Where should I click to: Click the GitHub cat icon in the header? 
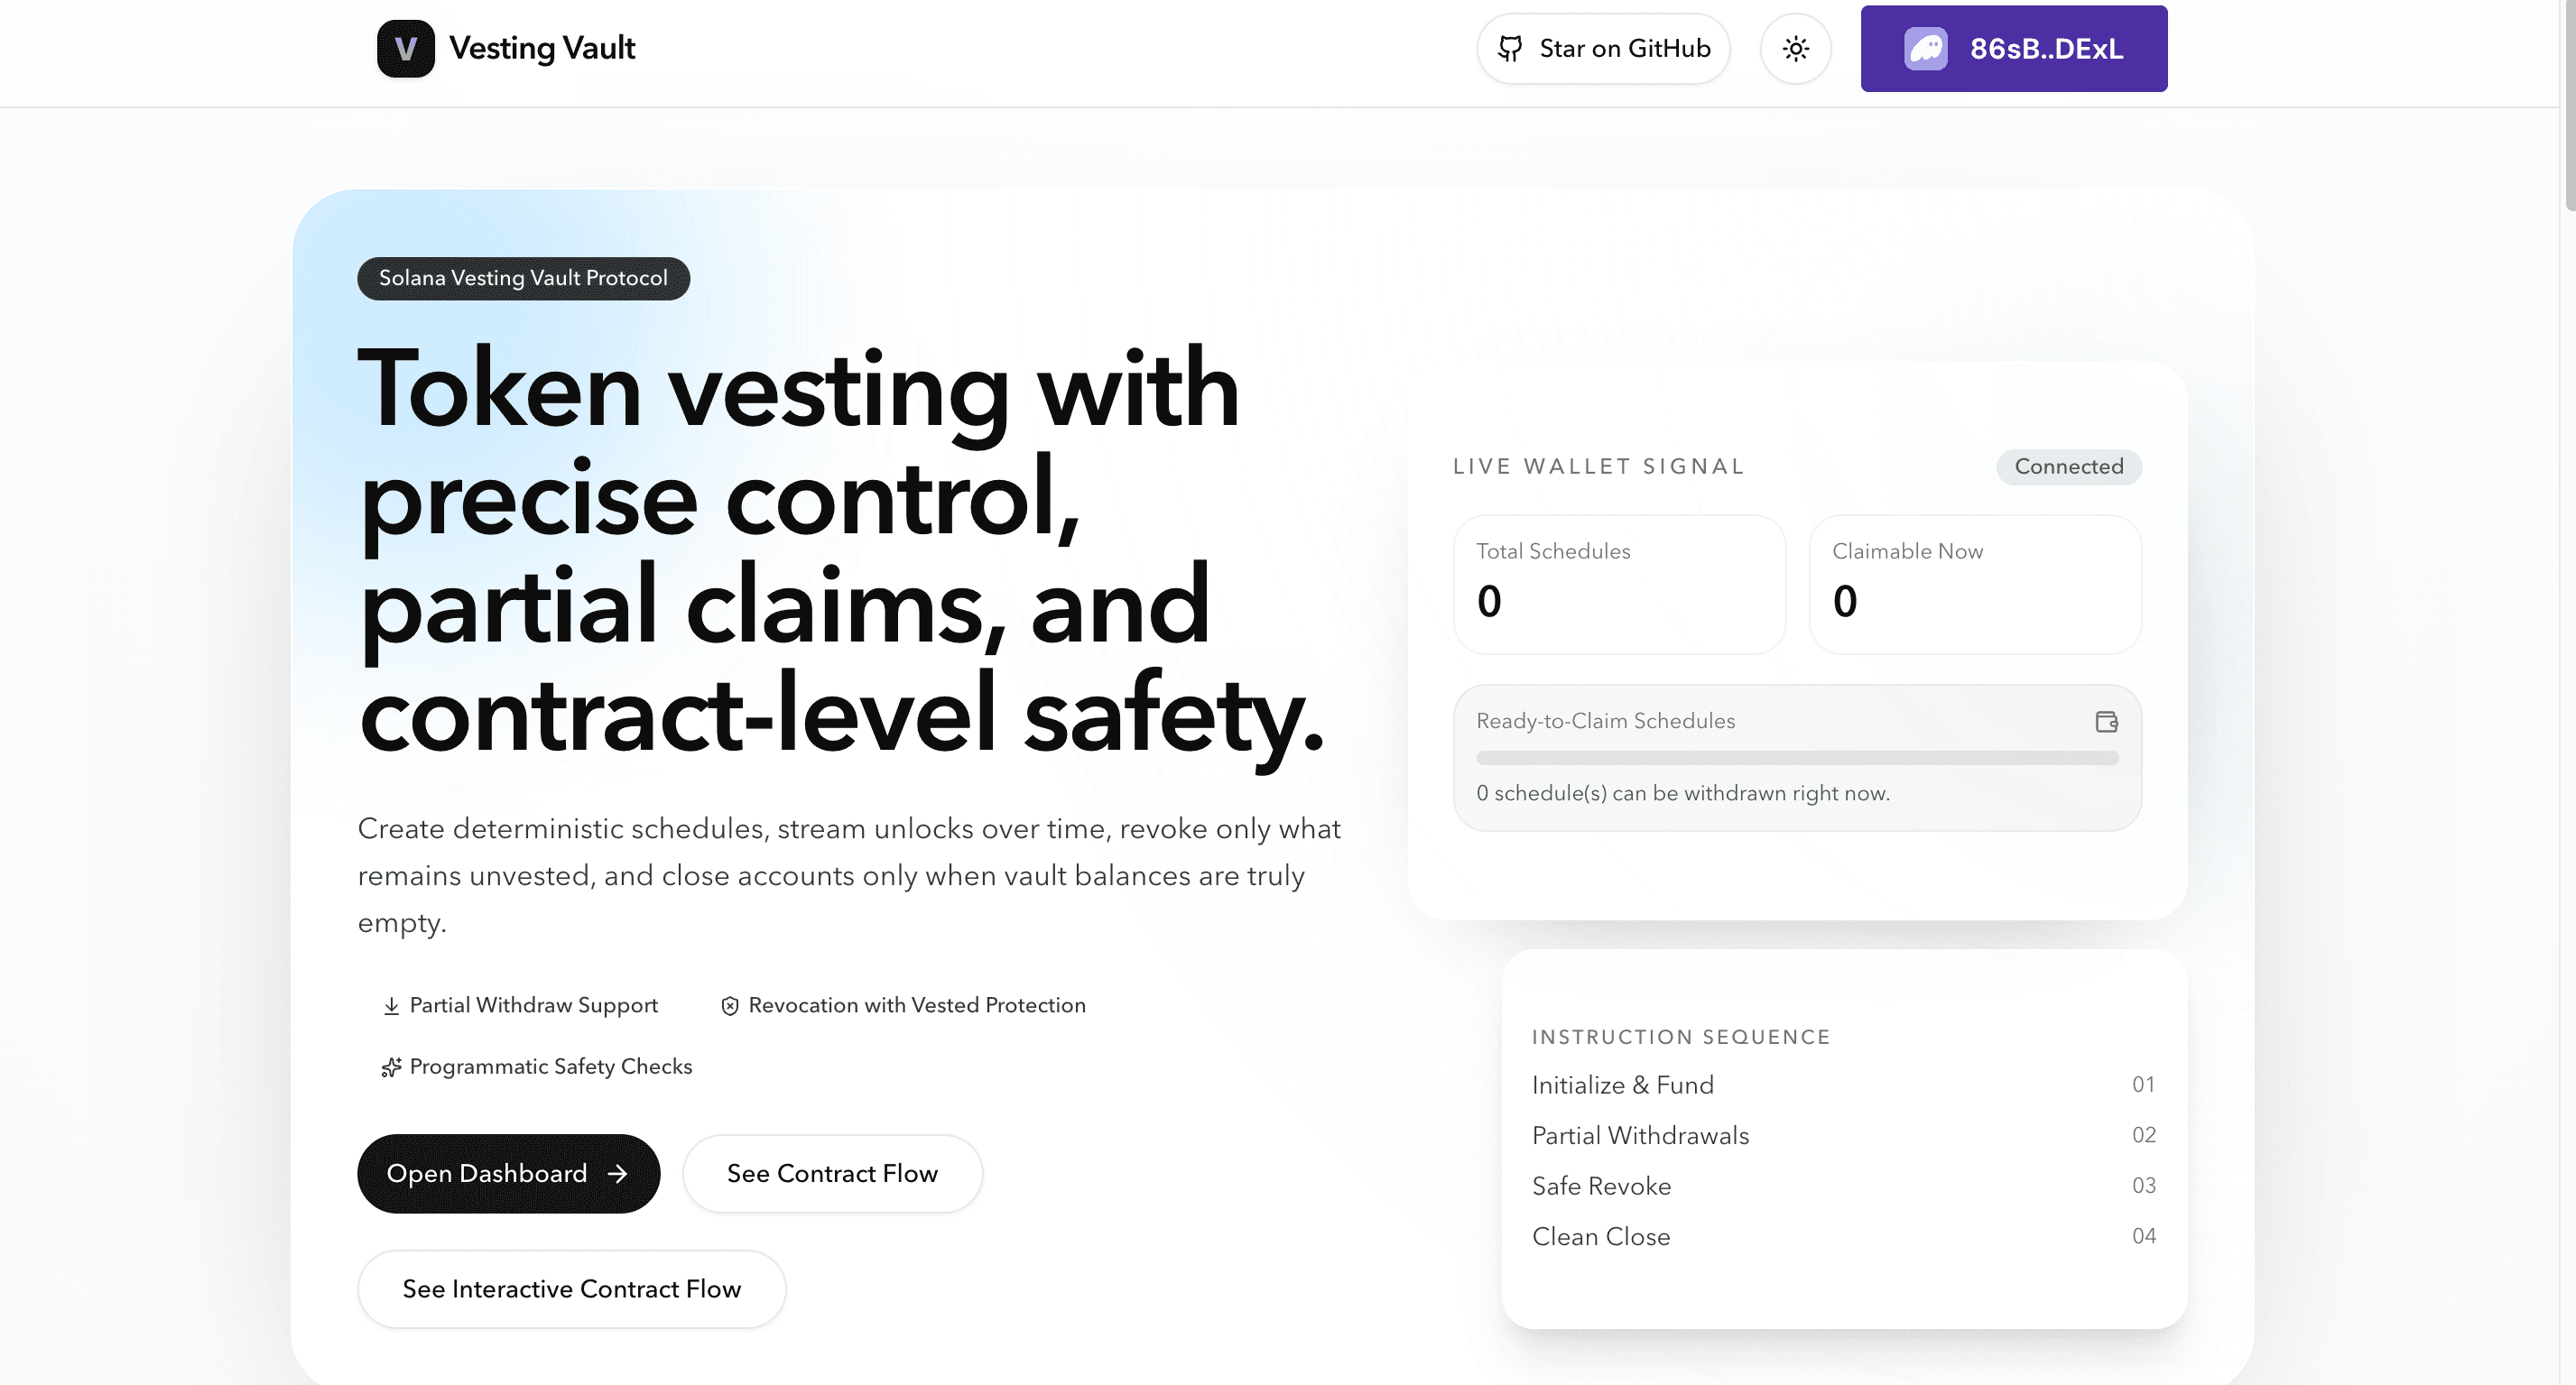[1512, 48]
